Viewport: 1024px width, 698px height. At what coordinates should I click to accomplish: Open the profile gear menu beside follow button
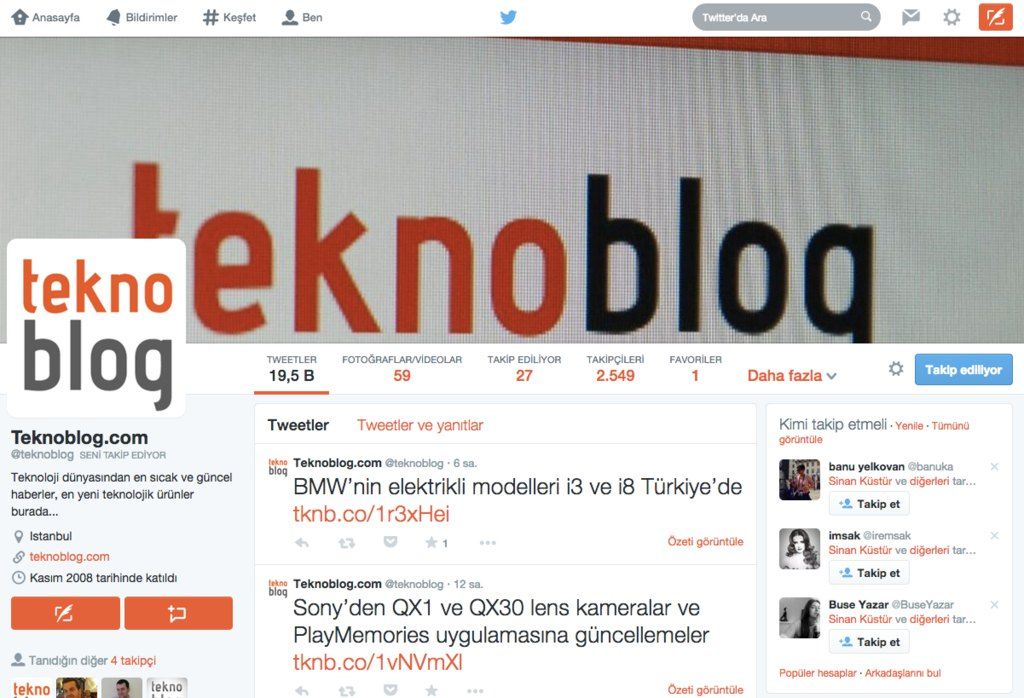pyautogui.click(x=895, y=369)
